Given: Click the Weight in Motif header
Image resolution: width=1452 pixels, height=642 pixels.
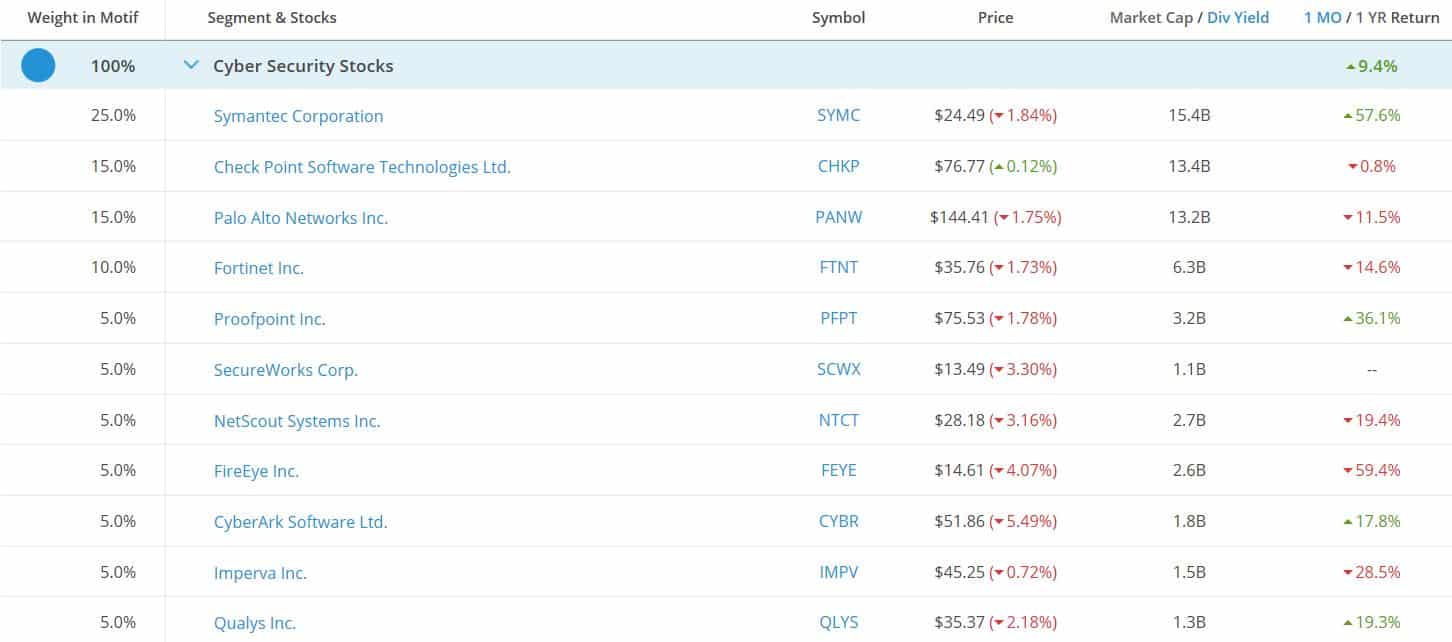Looking at the screenshot, I should (83, 18).
